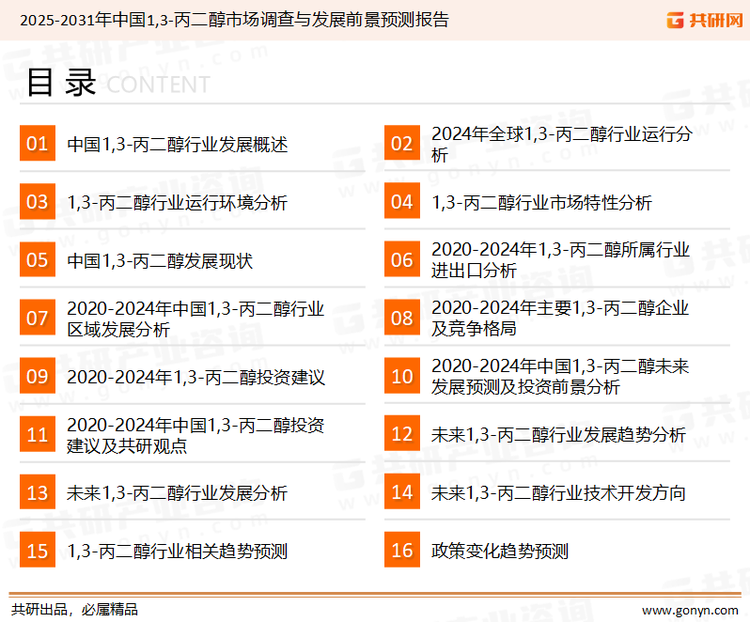Click the orange 04 number box
Screen dimensions: 750x622
(x=402, y=201)
